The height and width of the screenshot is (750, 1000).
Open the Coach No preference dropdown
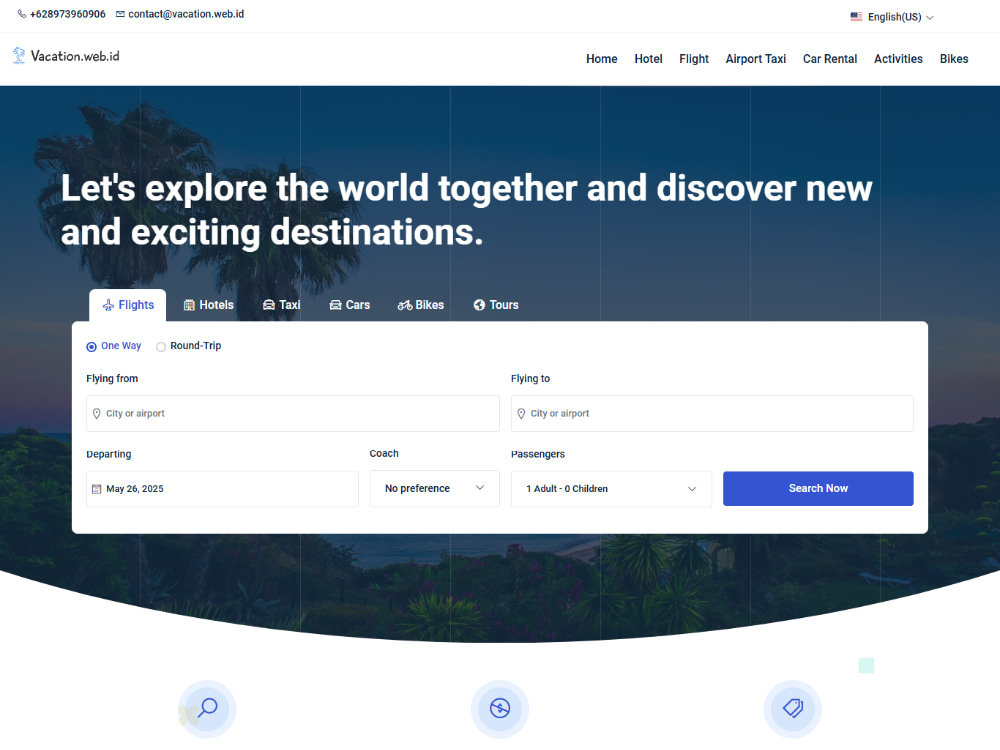point(434,489)
